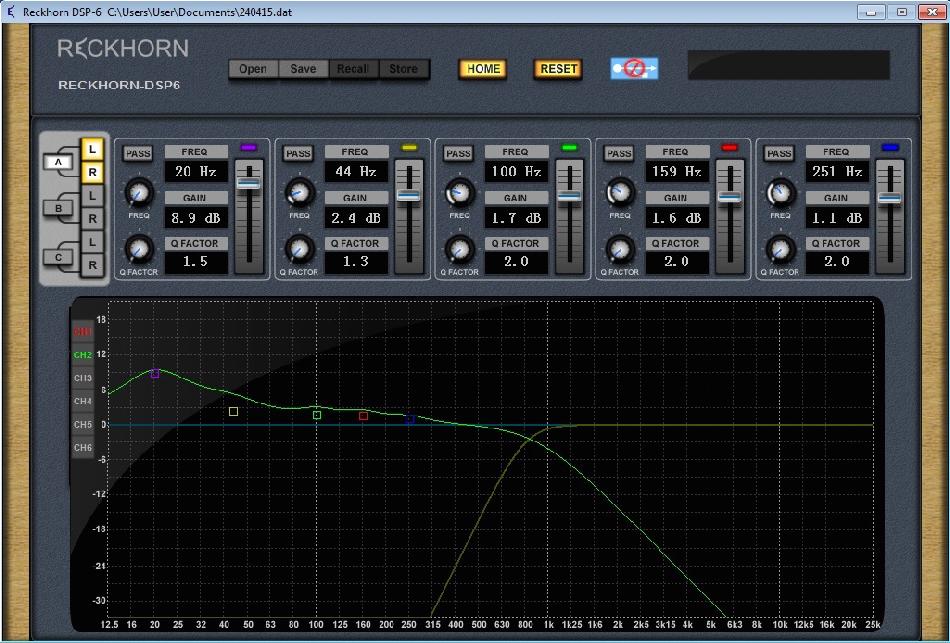The height and width of the screenshot is (643, 950).
Task: Click the red EQ node on the graph
Action: click(x=364, y=416)
